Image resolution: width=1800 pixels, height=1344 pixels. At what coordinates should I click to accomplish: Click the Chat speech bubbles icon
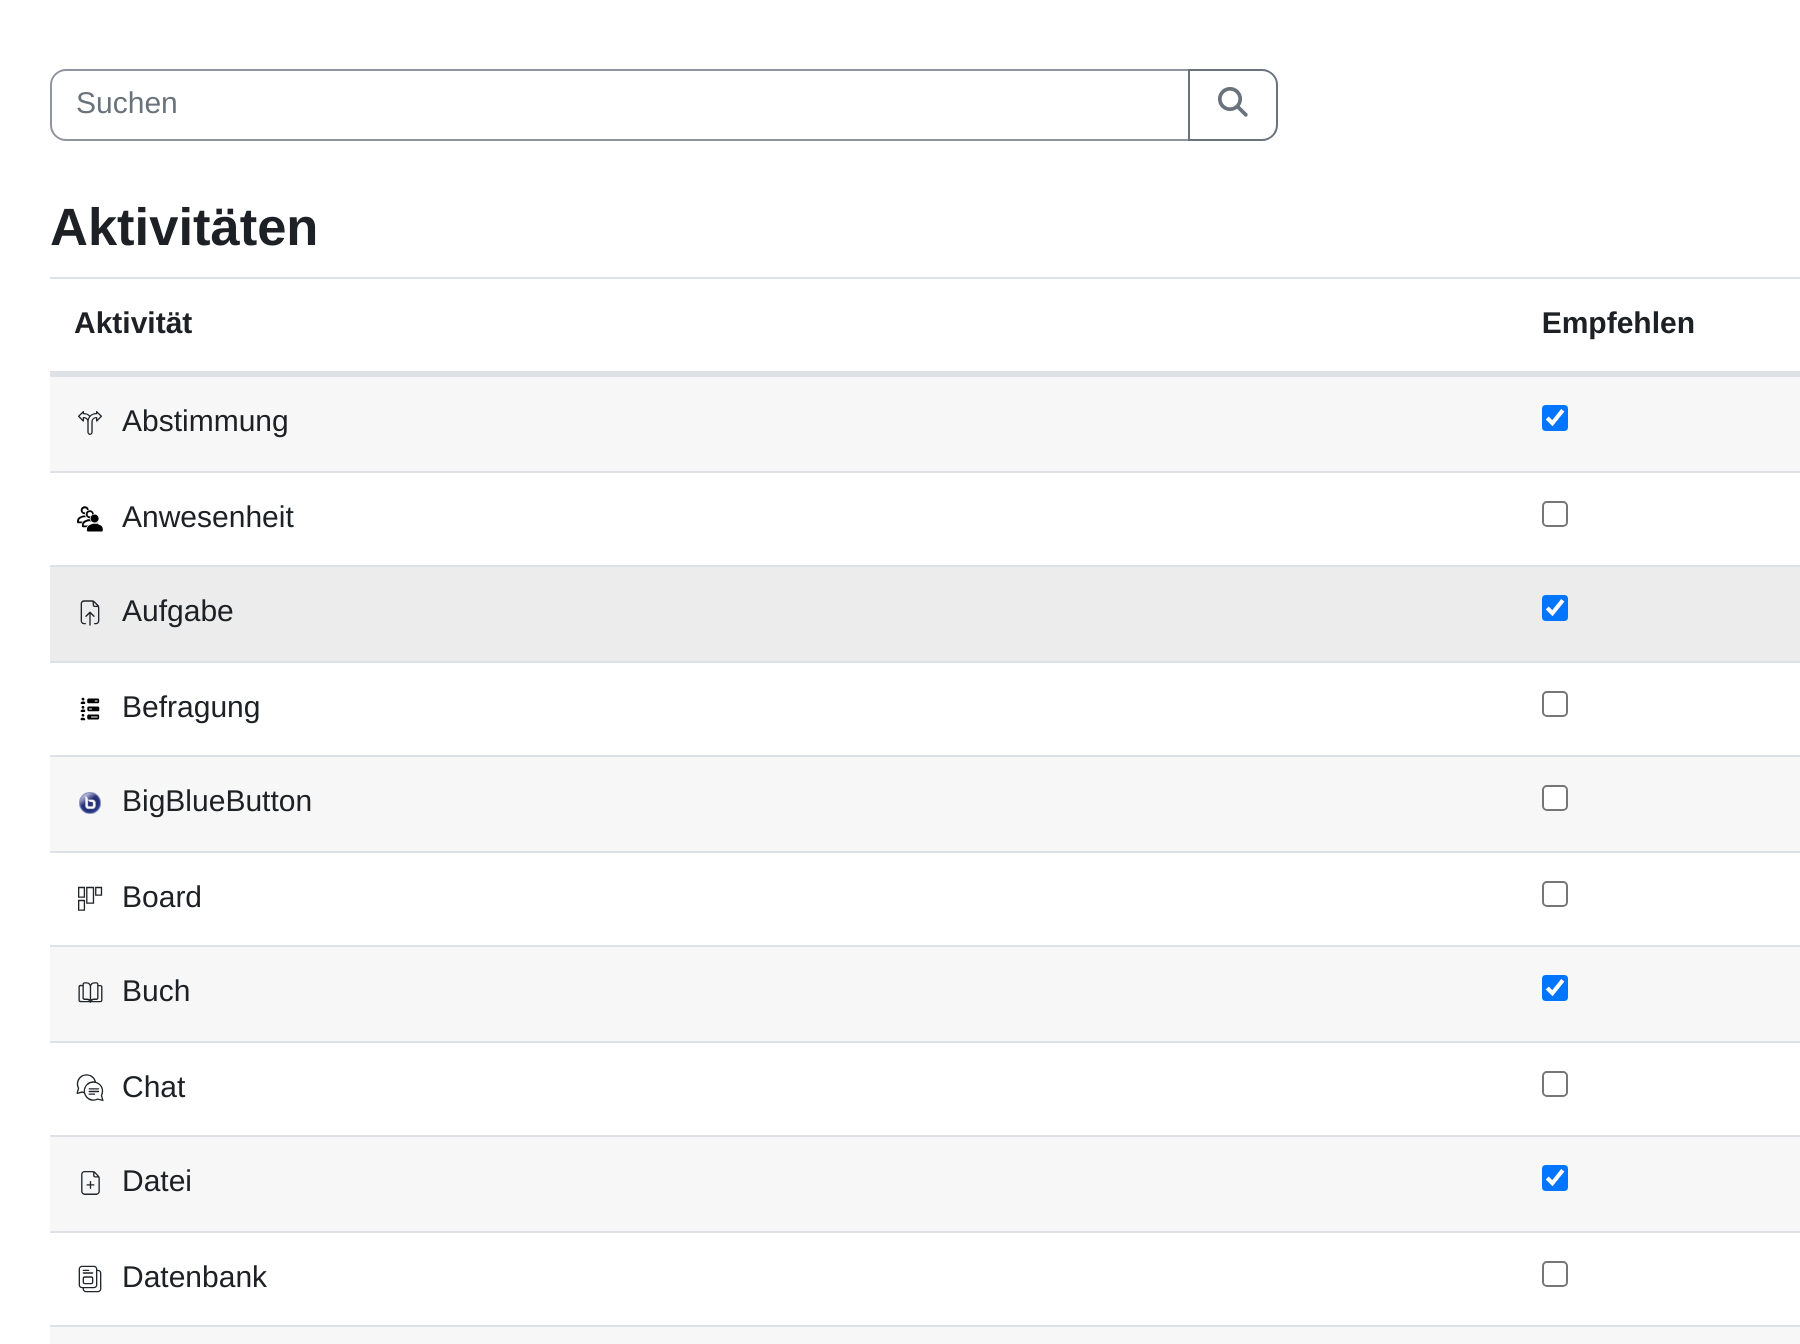[x=90, y=1088]
